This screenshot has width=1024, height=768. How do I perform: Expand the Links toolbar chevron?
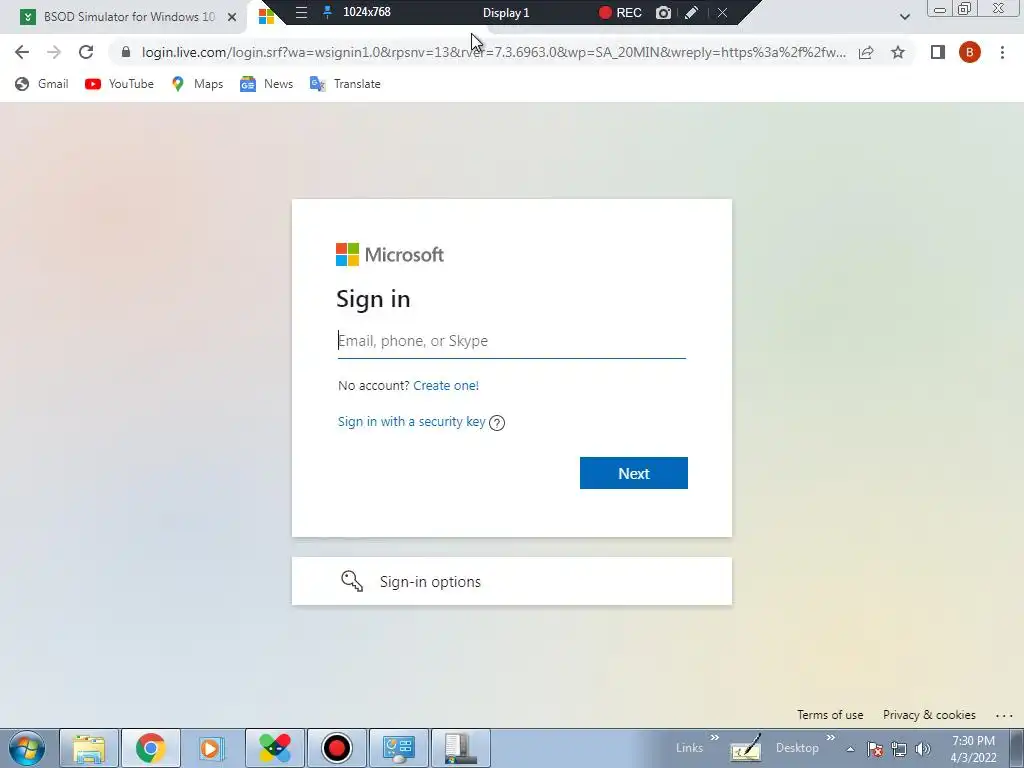(x=714, y=738)
